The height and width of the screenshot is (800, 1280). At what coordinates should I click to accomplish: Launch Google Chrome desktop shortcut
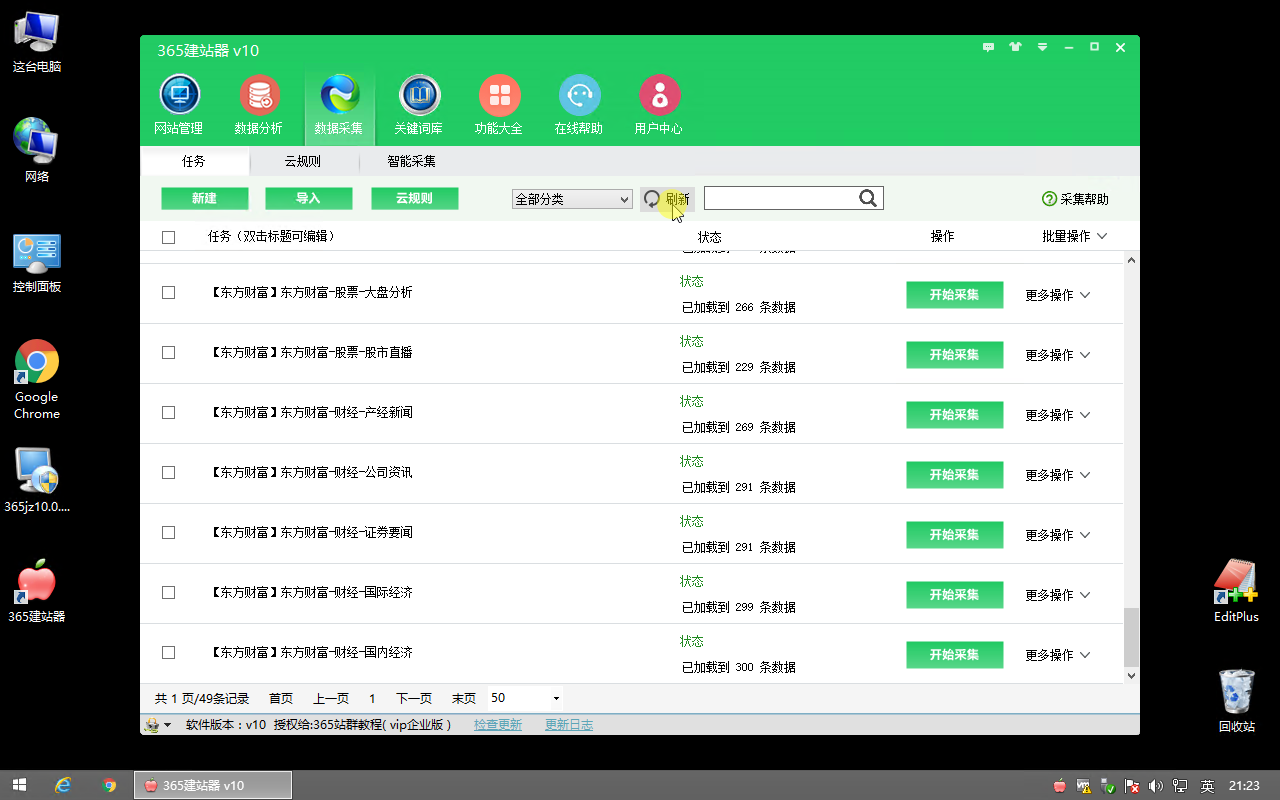click(x=37, y=379)
